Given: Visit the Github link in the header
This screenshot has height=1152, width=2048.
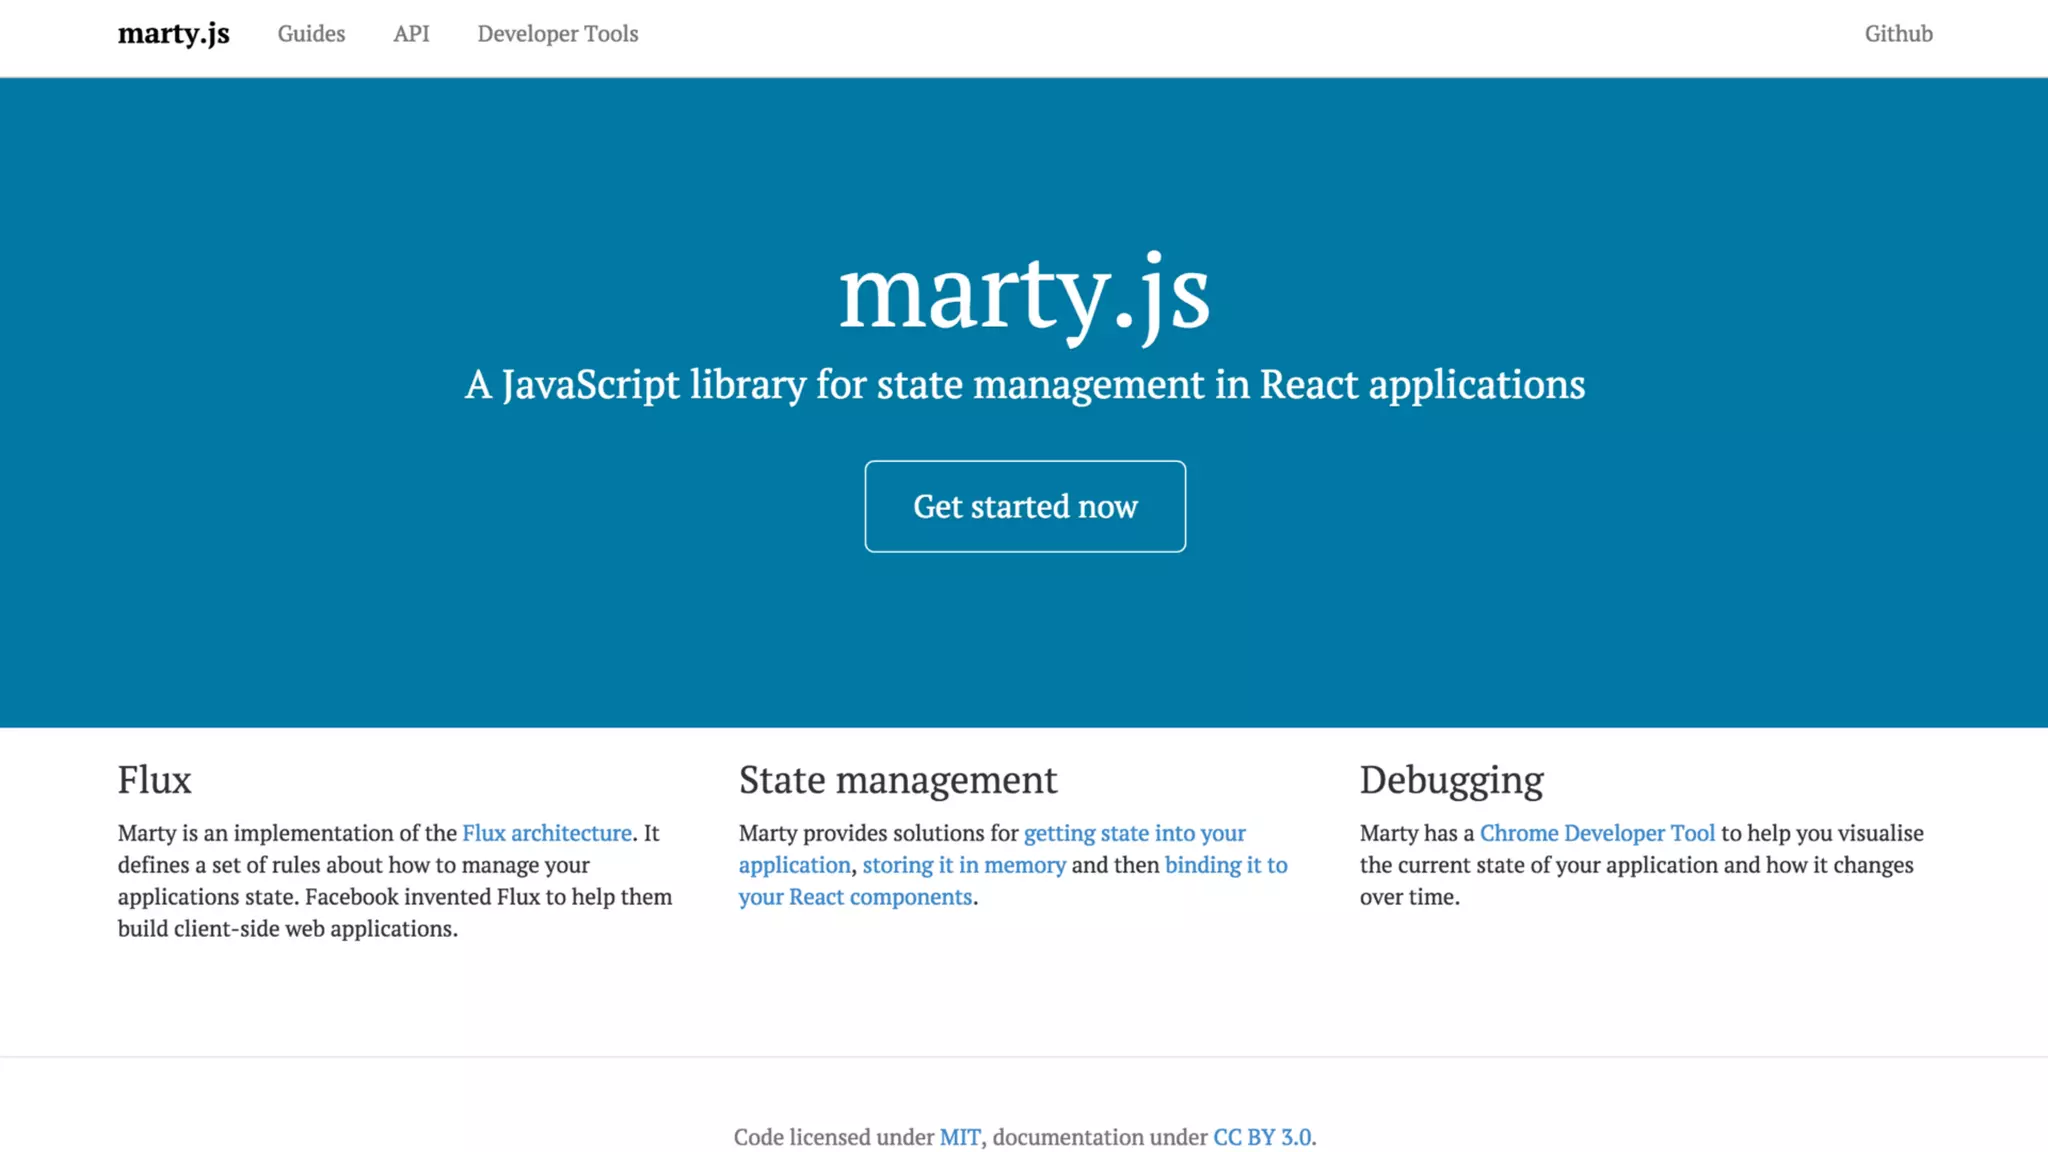Looking at the screenshot, I should [x=1897, y=33].
